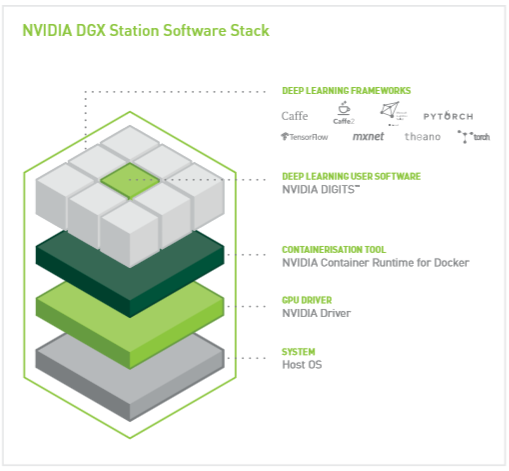The width and height of the screenshot is (509, 471).
Task: Click the polygon-shaped framework logo beside PyTorch
Action: [393, 113]
